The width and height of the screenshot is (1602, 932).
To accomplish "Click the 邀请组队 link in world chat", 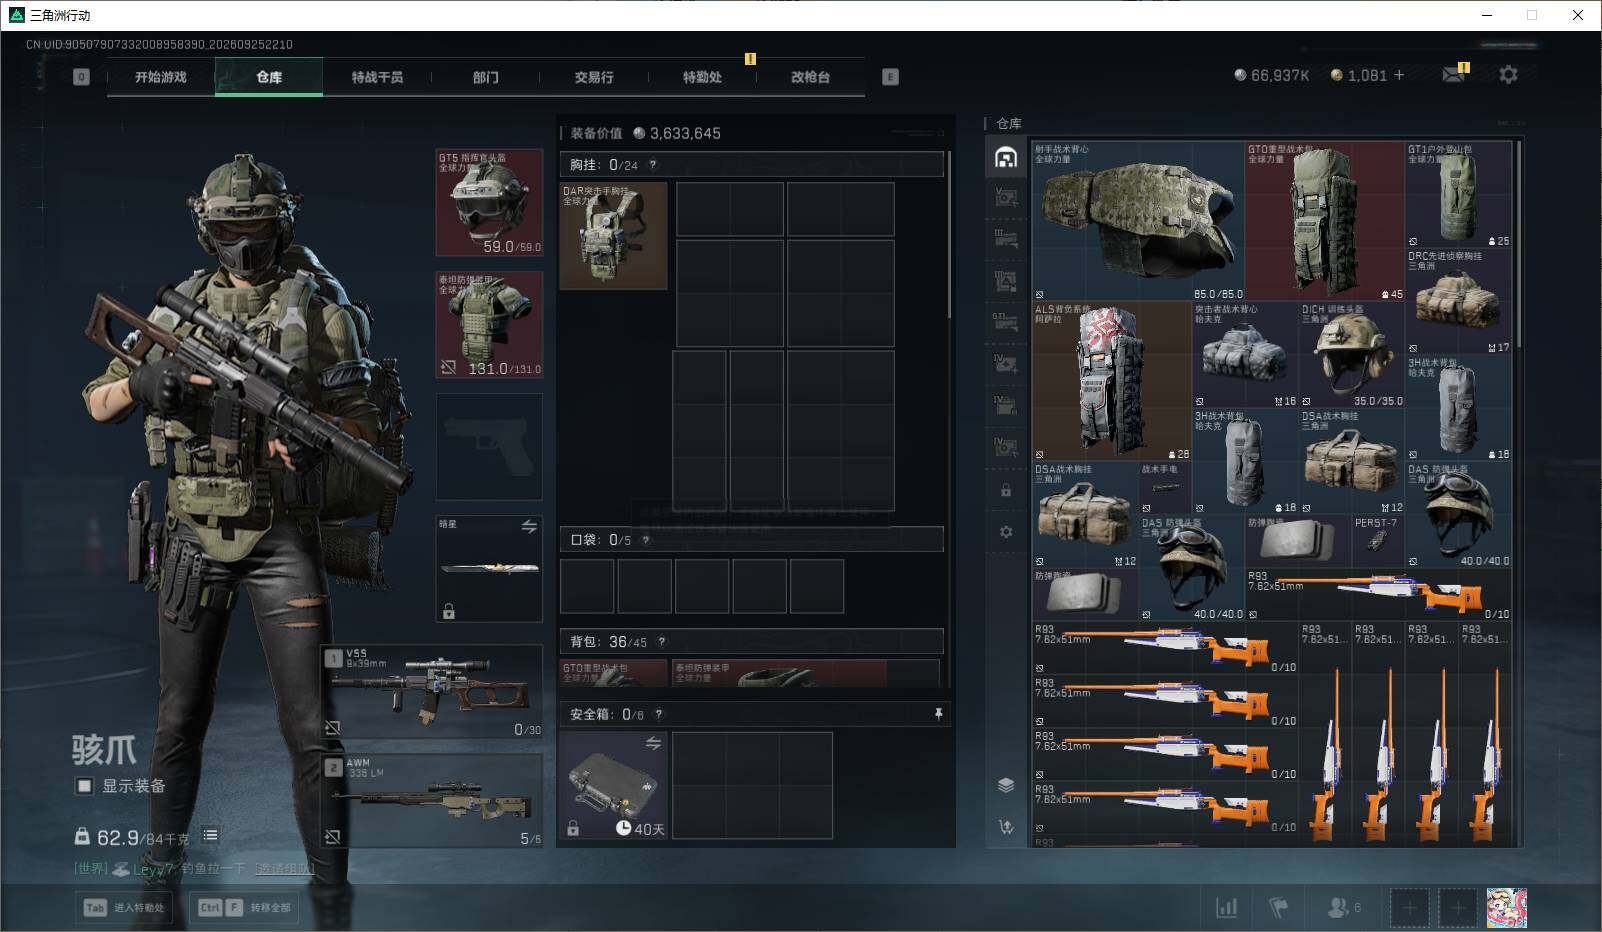I will click(x=284, y=869).
